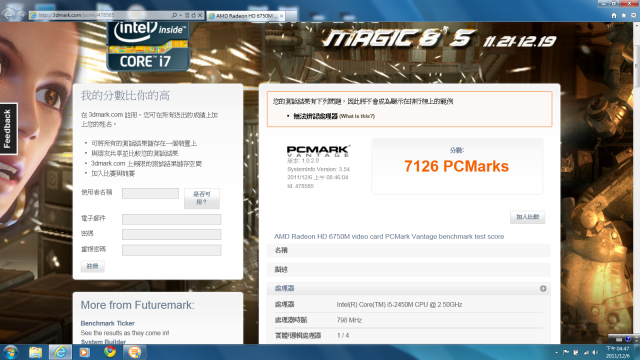This screenshot has height=360, width=640.
Task: Open a new blank tab
Action: [x=291, y=16]
